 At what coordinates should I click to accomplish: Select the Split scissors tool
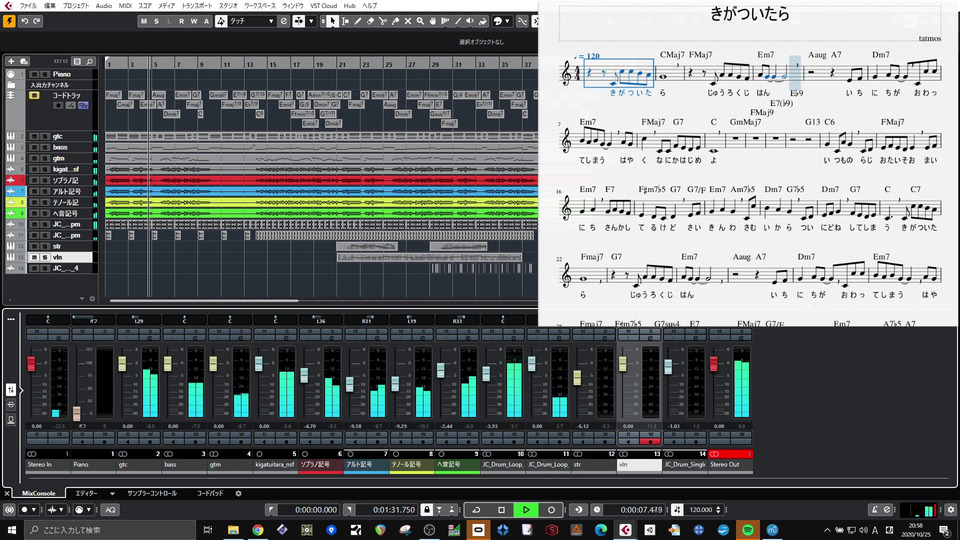point(383,21)
